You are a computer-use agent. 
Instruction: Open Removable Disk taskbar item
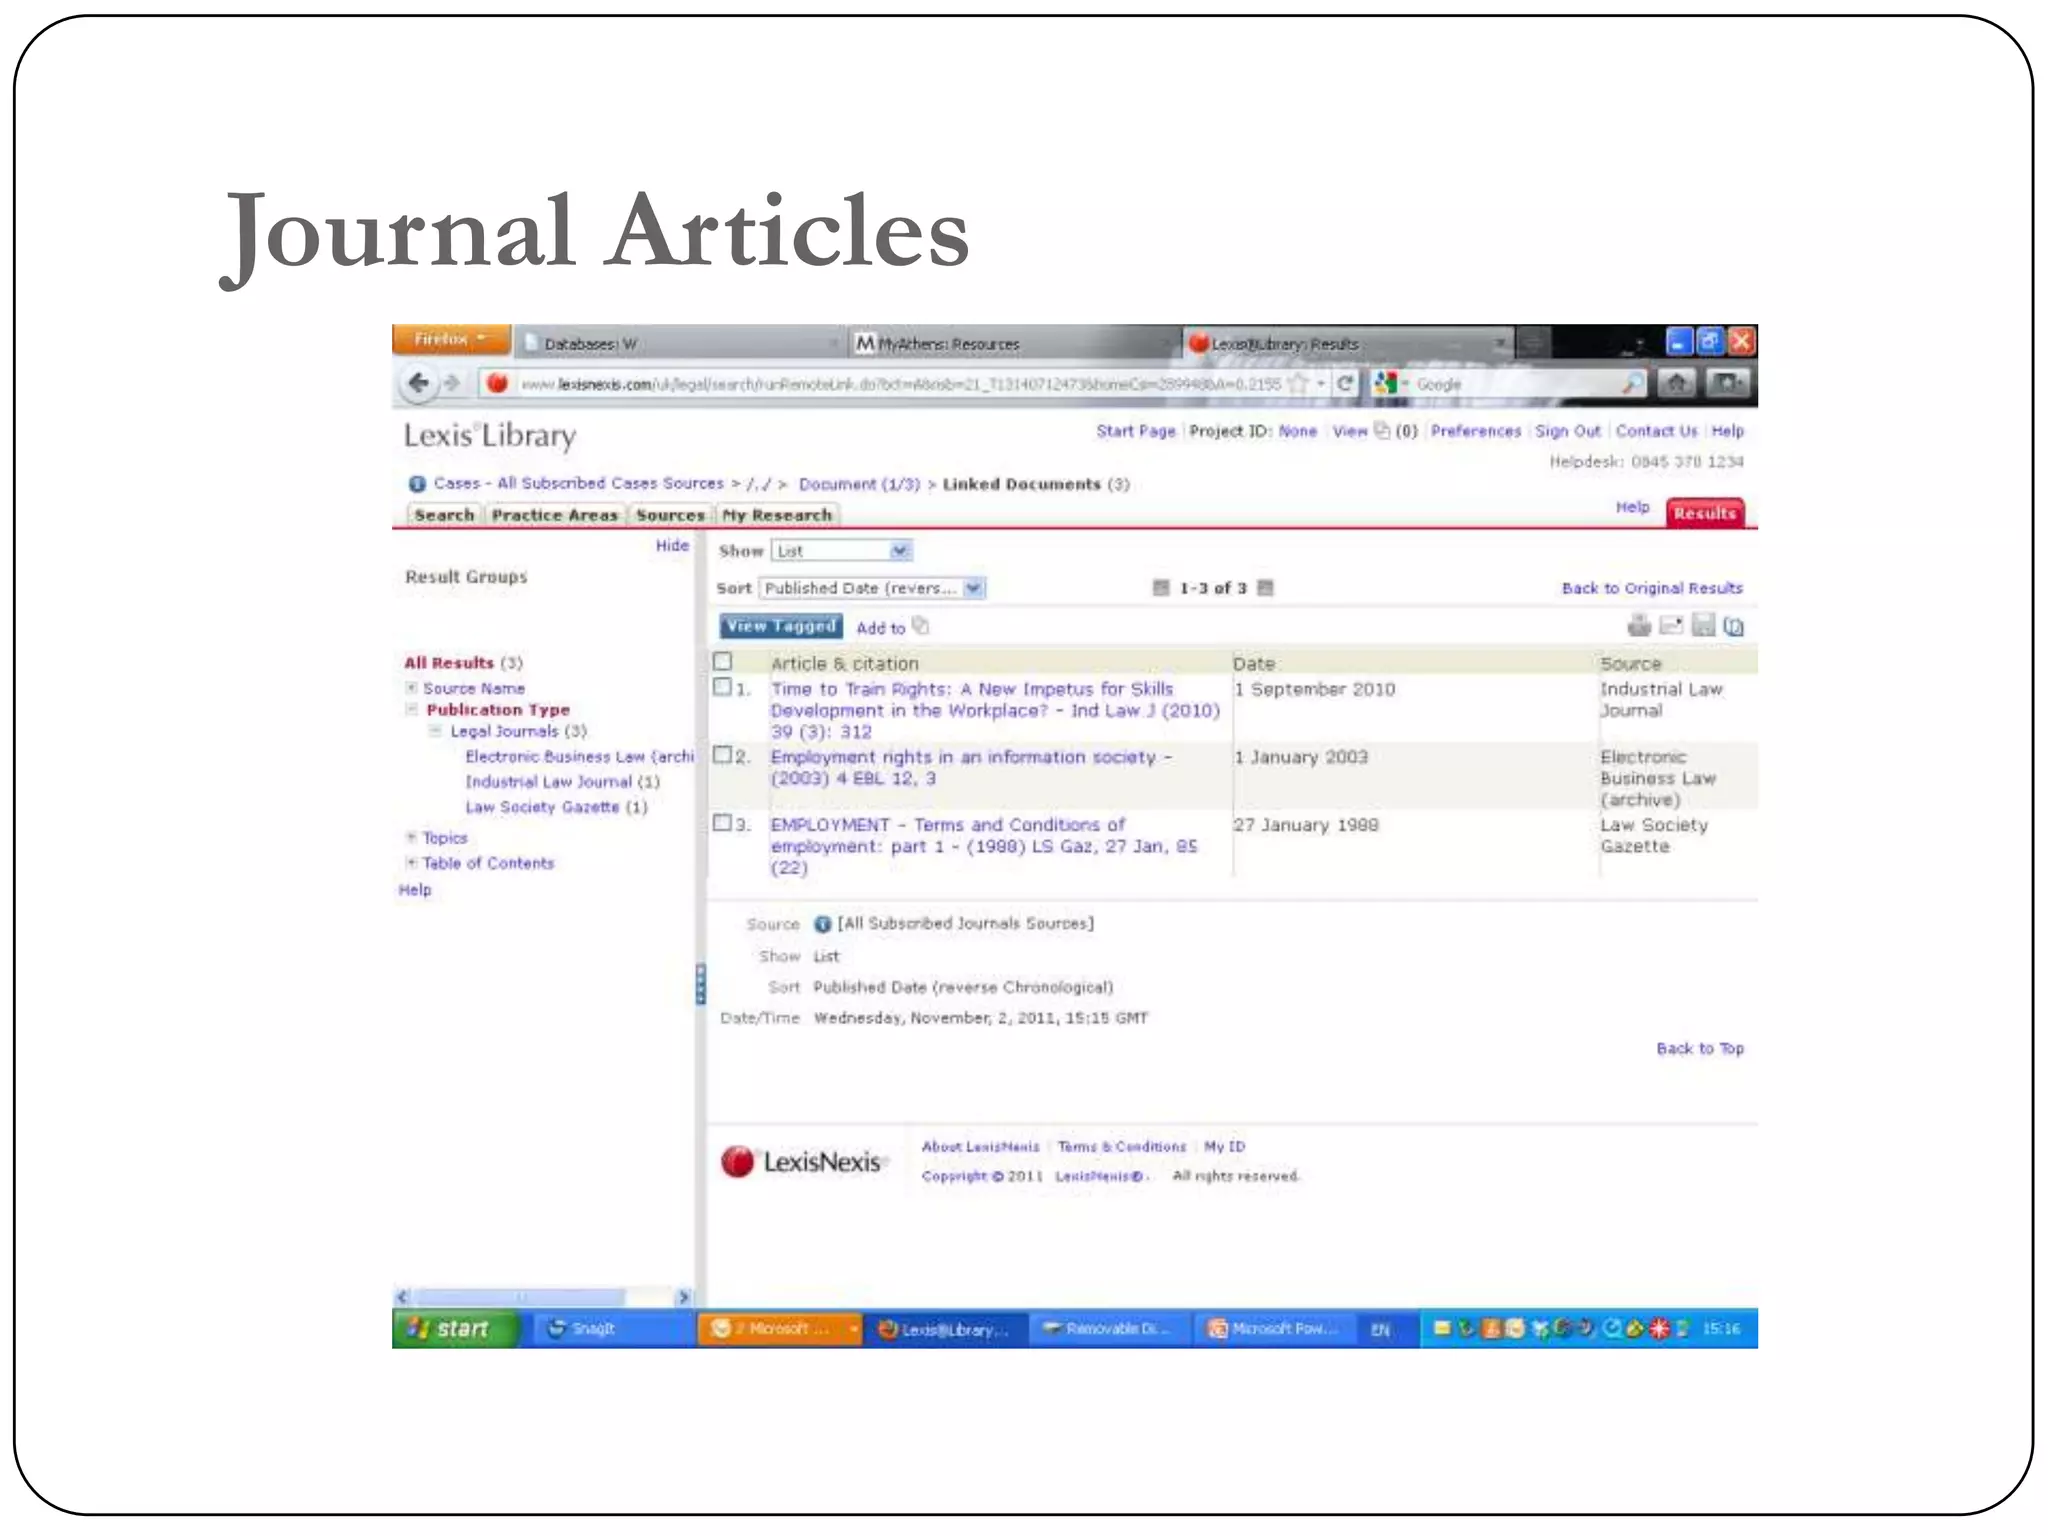coord(1108,1329)
